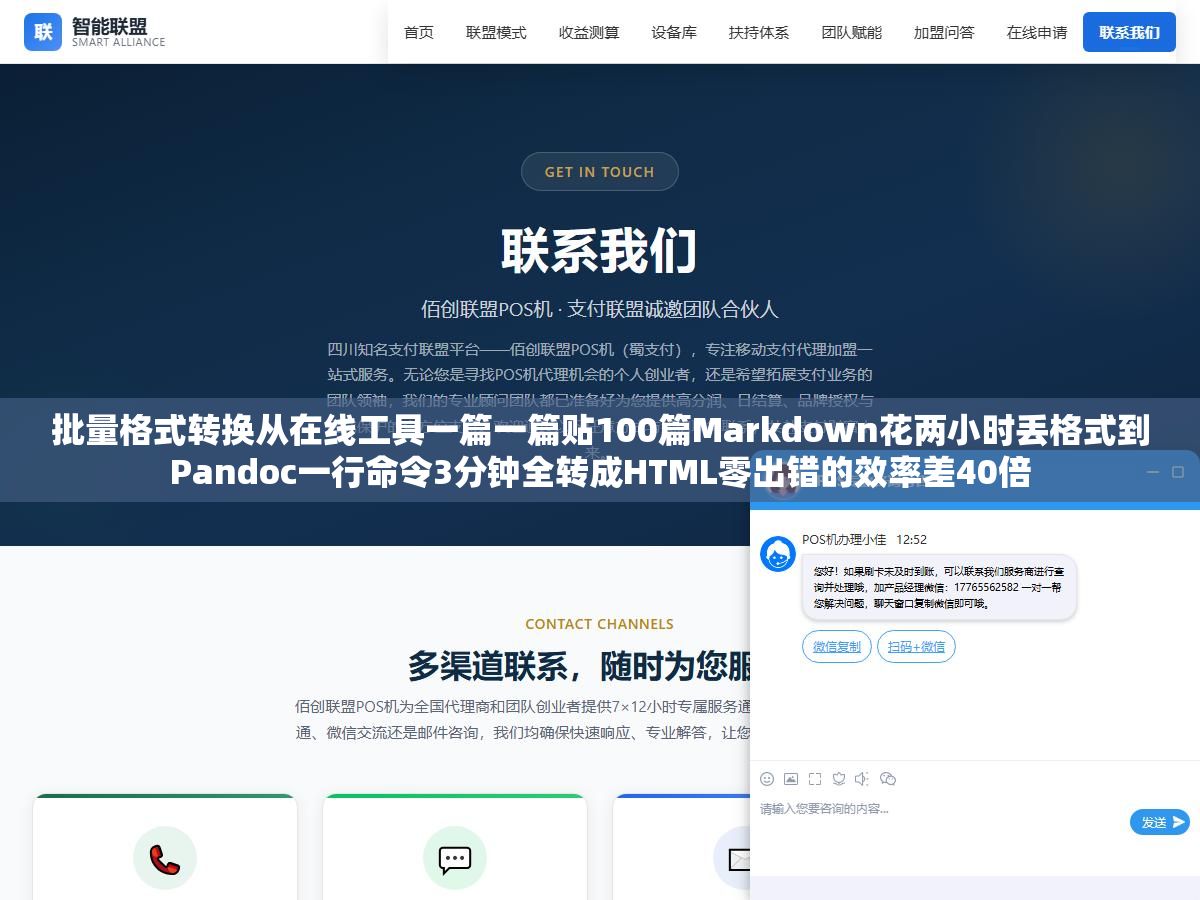Click the 智能联盟 logo icon

[x=43, y=32]
